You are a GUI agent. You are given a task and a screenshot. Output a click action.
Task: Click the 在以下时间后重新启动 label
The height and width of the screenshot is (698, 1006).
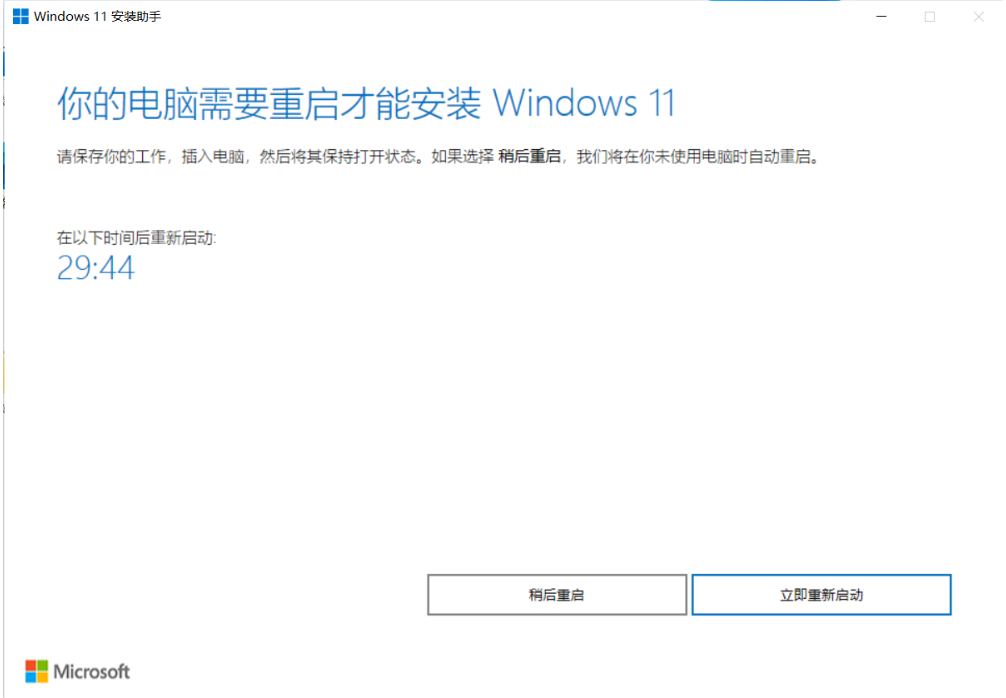(x=136, y=238)
